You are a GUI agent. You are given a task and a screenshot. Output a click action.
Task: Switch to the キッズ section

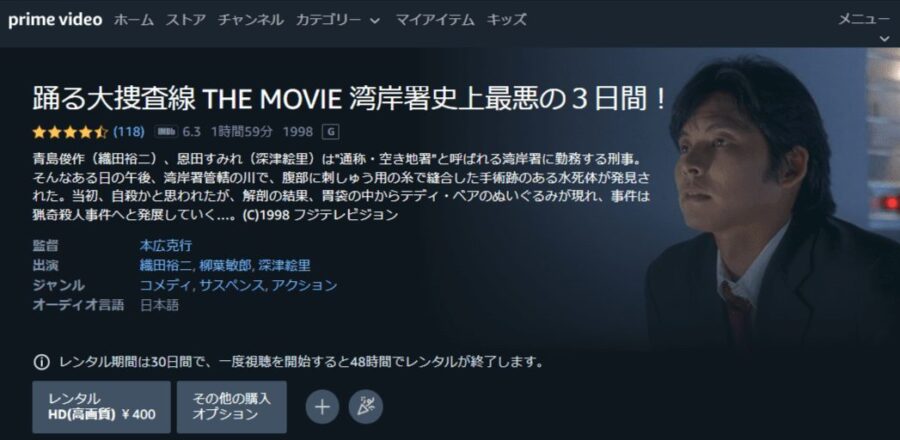tap(506, 20)
